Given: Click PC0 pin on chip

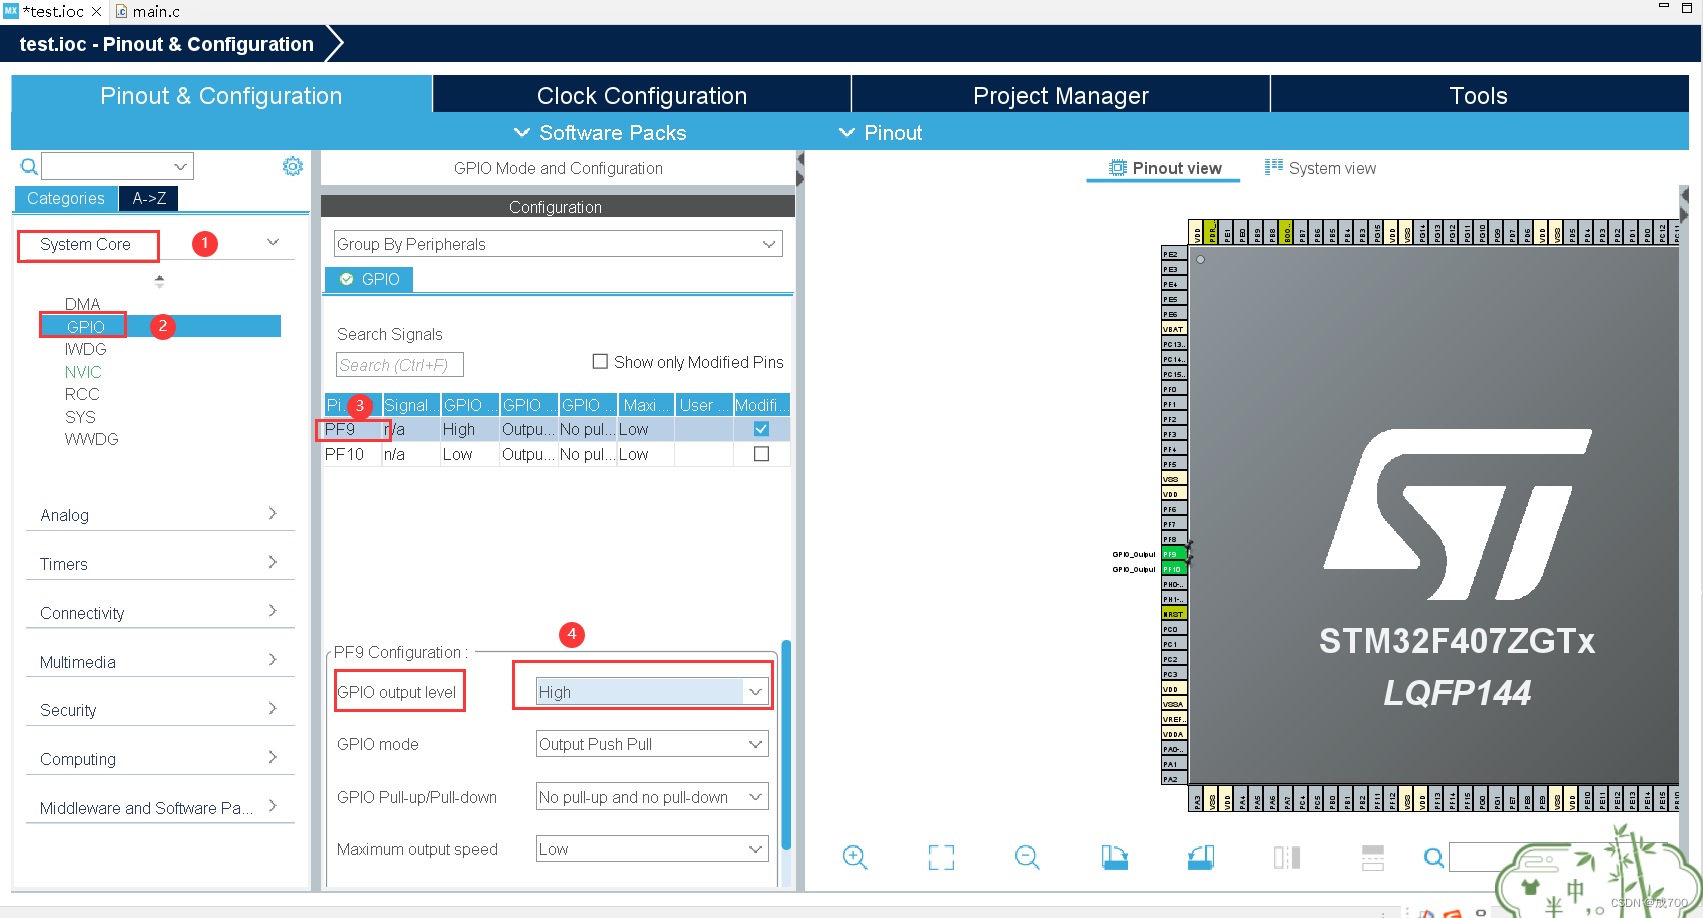Looking at the screenshot, I should tap(1173, 629).
